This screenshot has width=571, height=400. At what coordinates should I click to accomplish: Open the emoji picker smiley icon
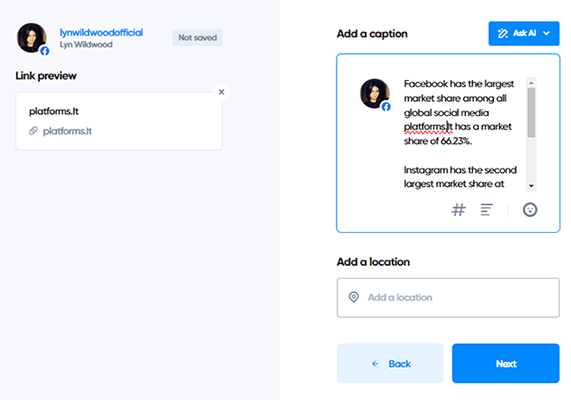click(530, 210)
